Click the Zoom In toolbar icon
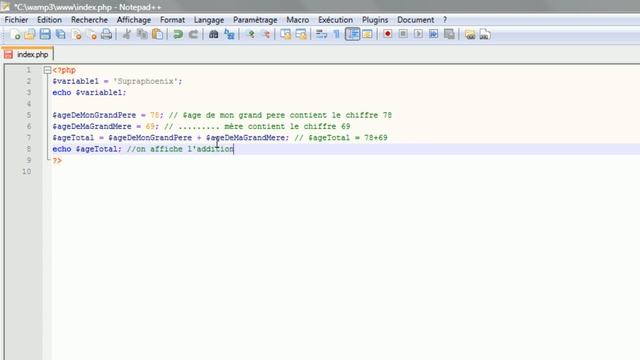640x360 pixels. coord(251,35)
